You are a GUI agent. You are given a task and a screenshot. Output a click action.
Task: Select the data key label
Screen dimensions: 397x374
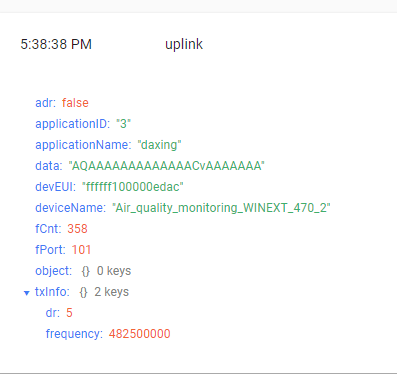[49, 166]
